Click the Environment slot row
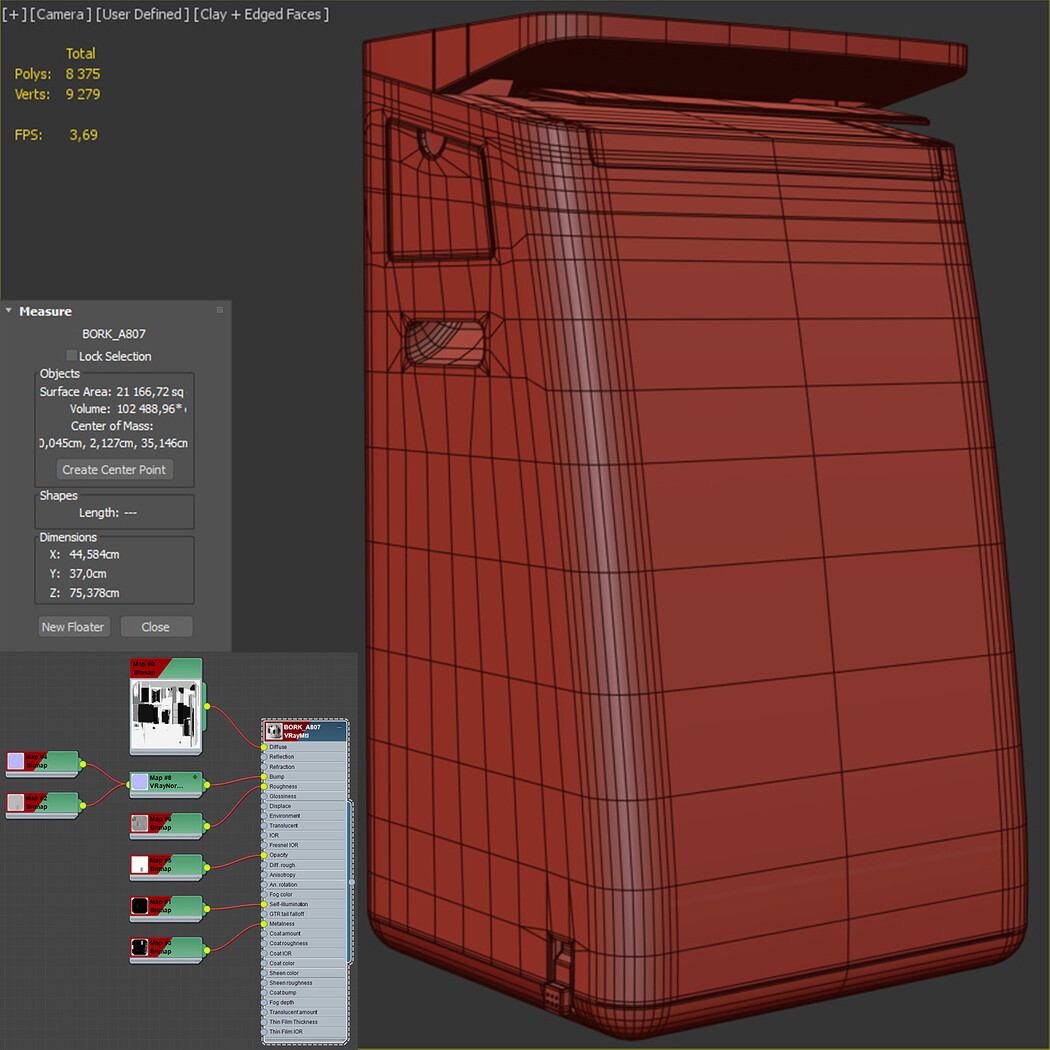 pos(305,816)
